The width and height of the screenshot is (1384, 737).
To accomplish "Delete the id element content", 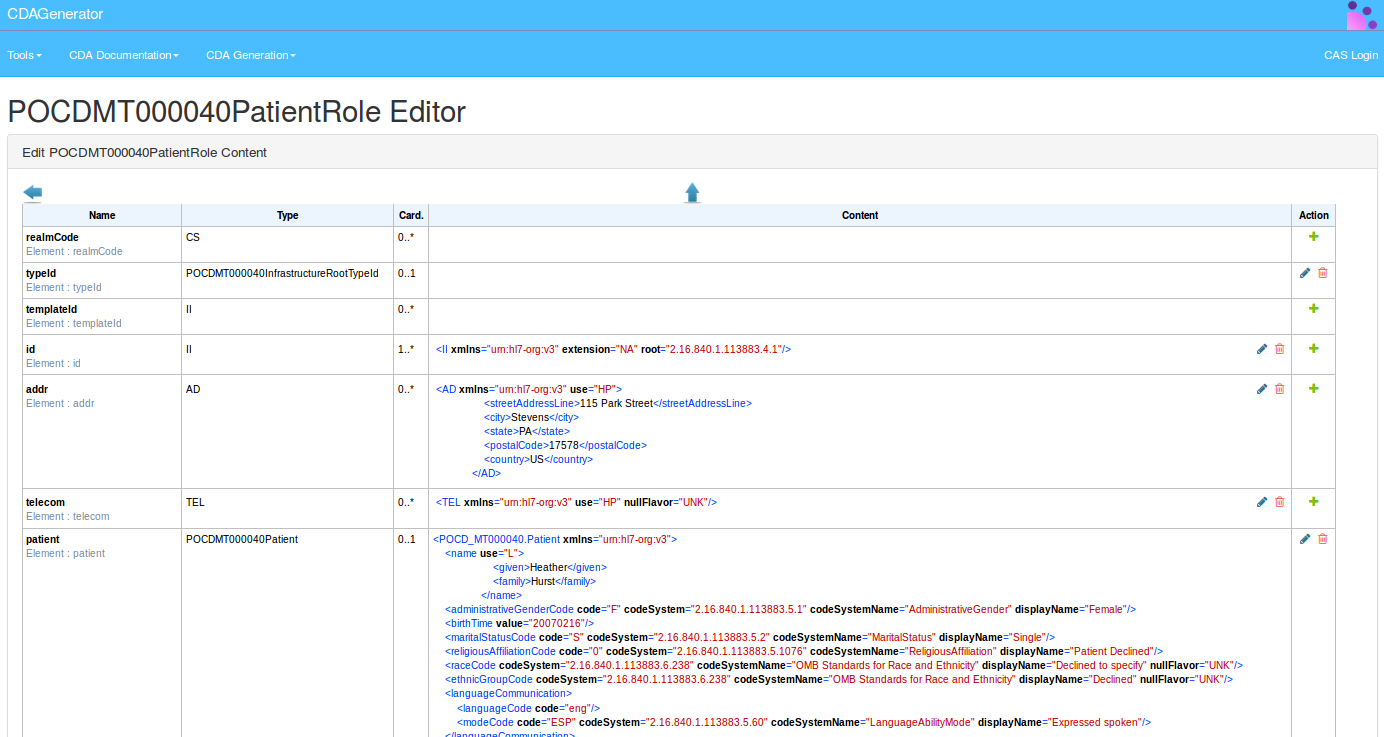I will point(1279,349).
